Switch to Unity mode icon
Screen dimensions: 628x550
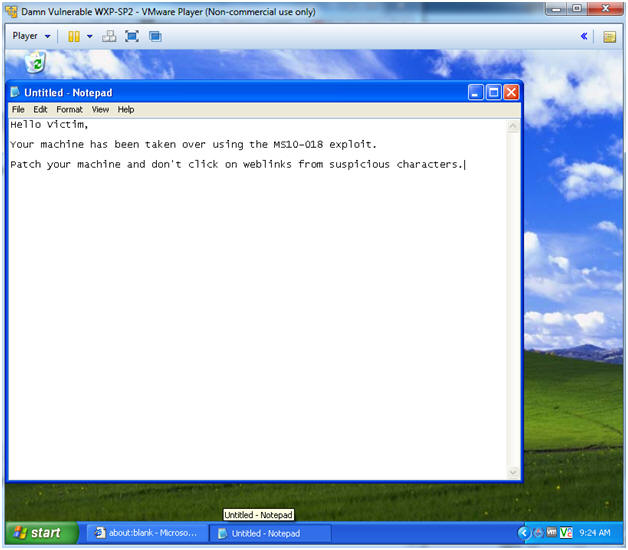click(155, 36)
